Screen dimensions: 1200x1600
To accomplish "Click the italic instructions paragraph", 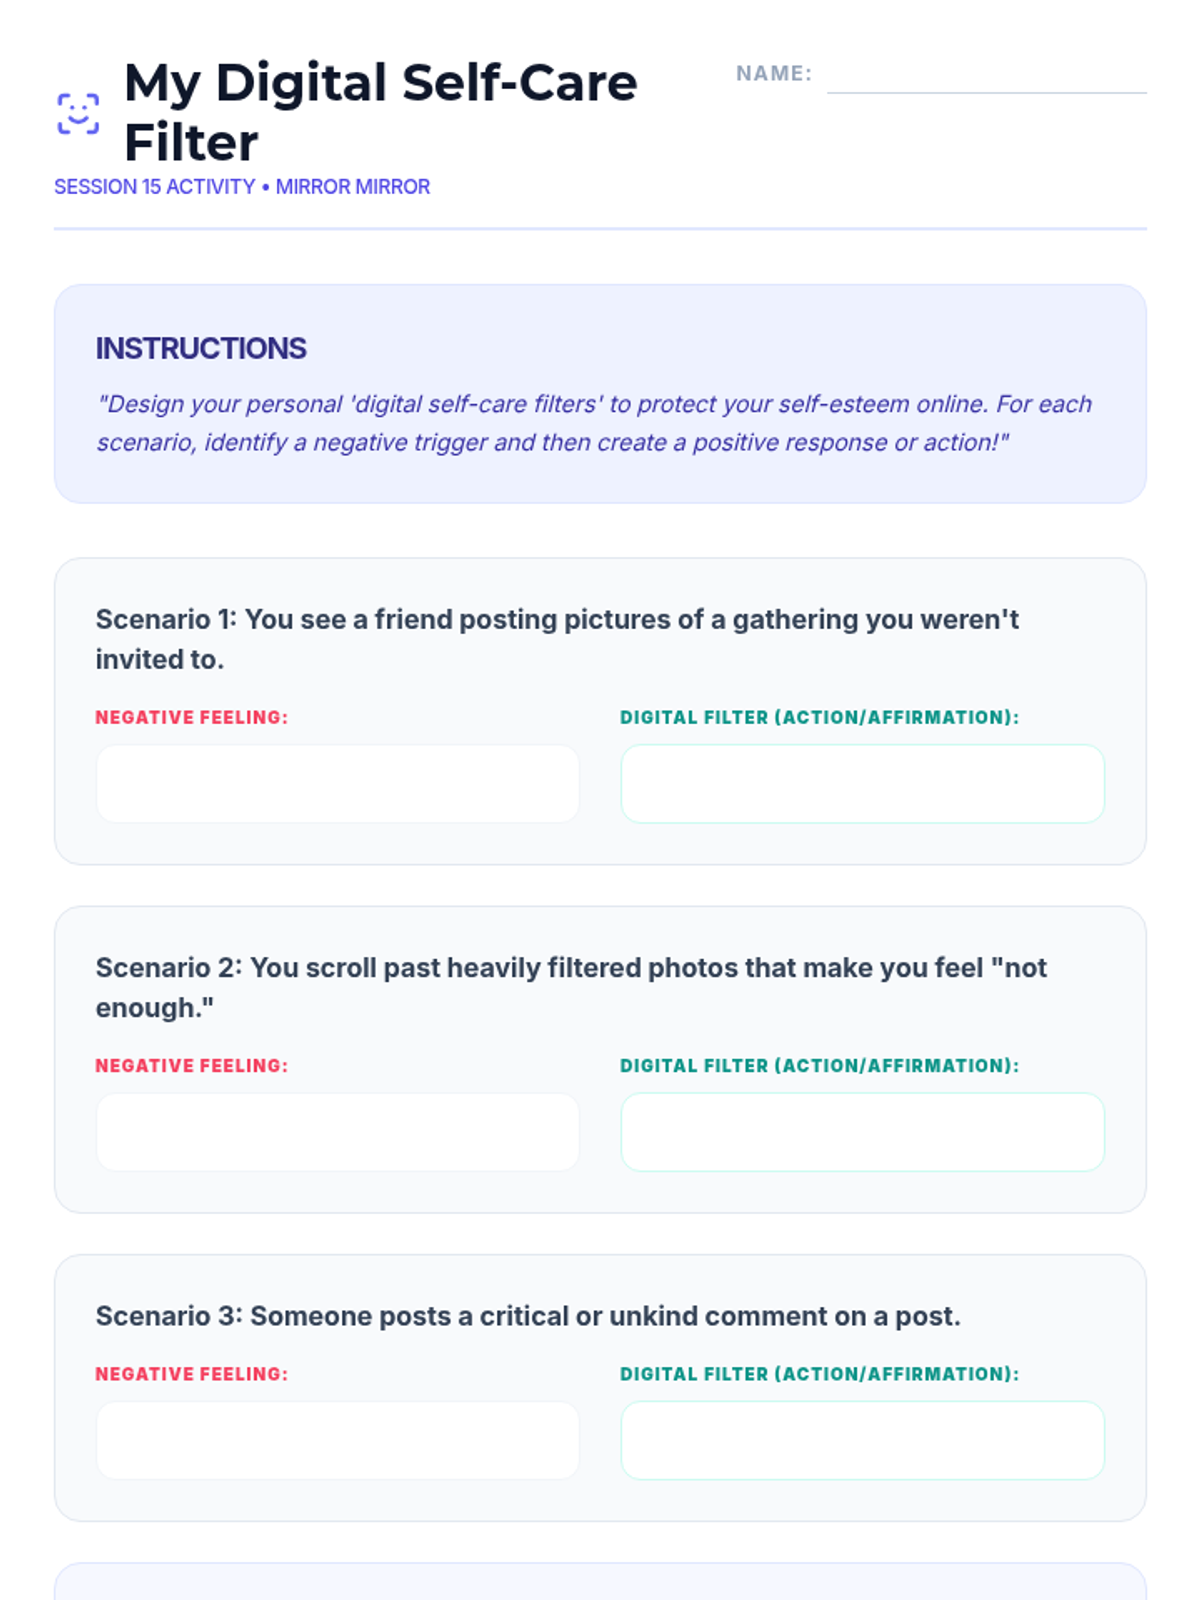I will tap(595, 423).
